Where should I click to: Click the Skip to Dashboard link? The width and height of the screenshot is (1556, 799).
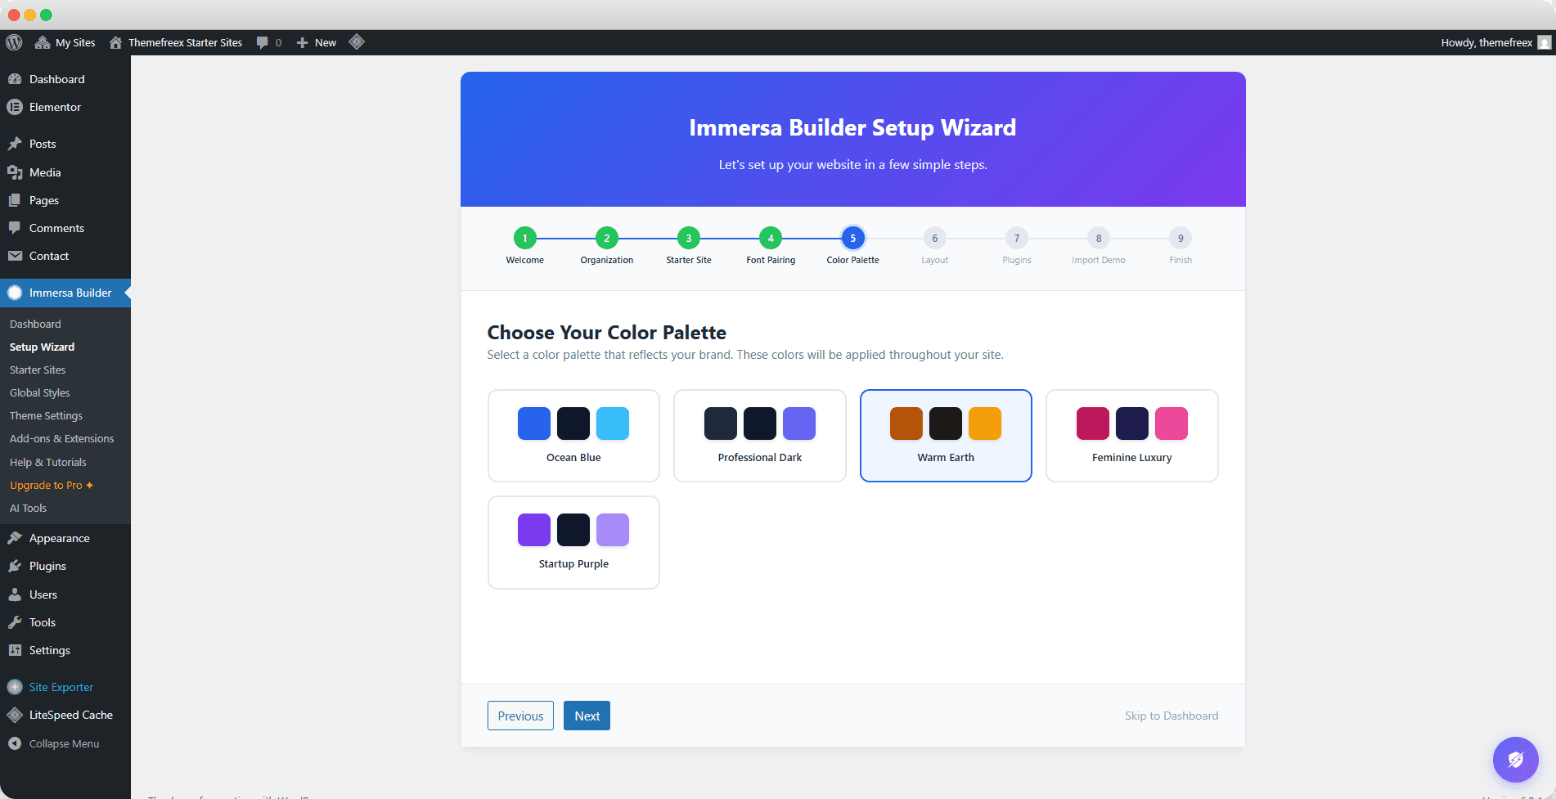pyautogui.click(x=1171, y=715)
